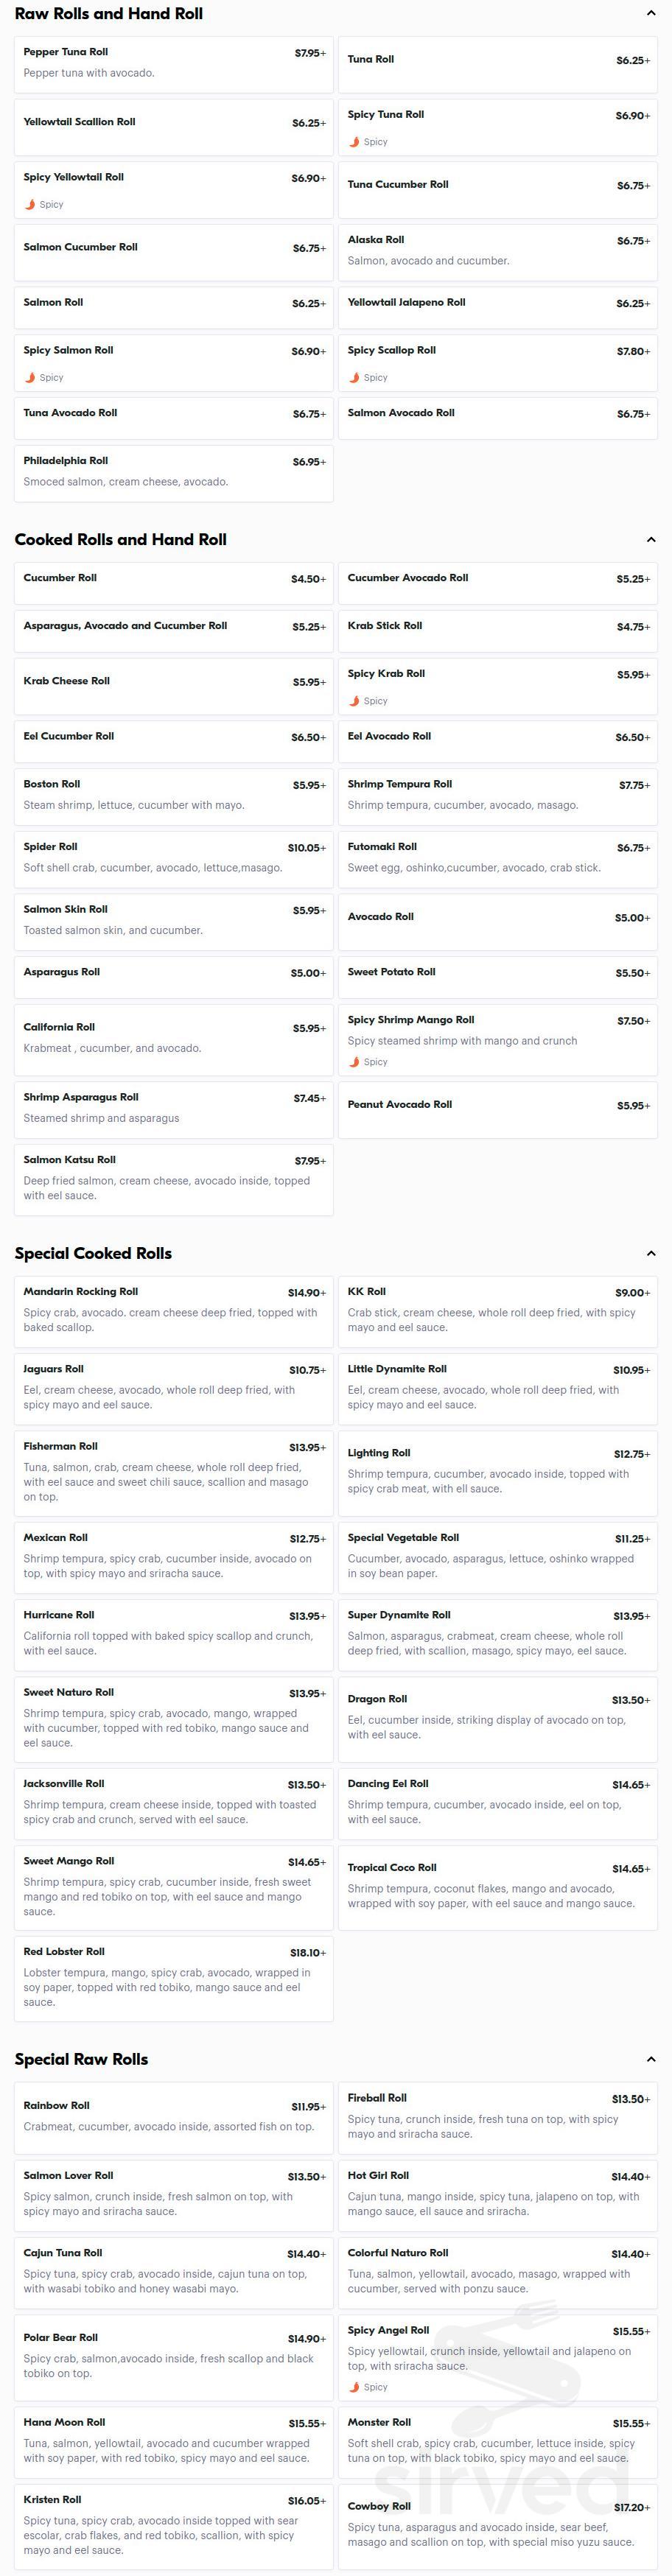This screenshot has width=672, height=2576.
Task: Select the spicy indicator on Spicy Salmon Roll
Action: click(30, 378)
